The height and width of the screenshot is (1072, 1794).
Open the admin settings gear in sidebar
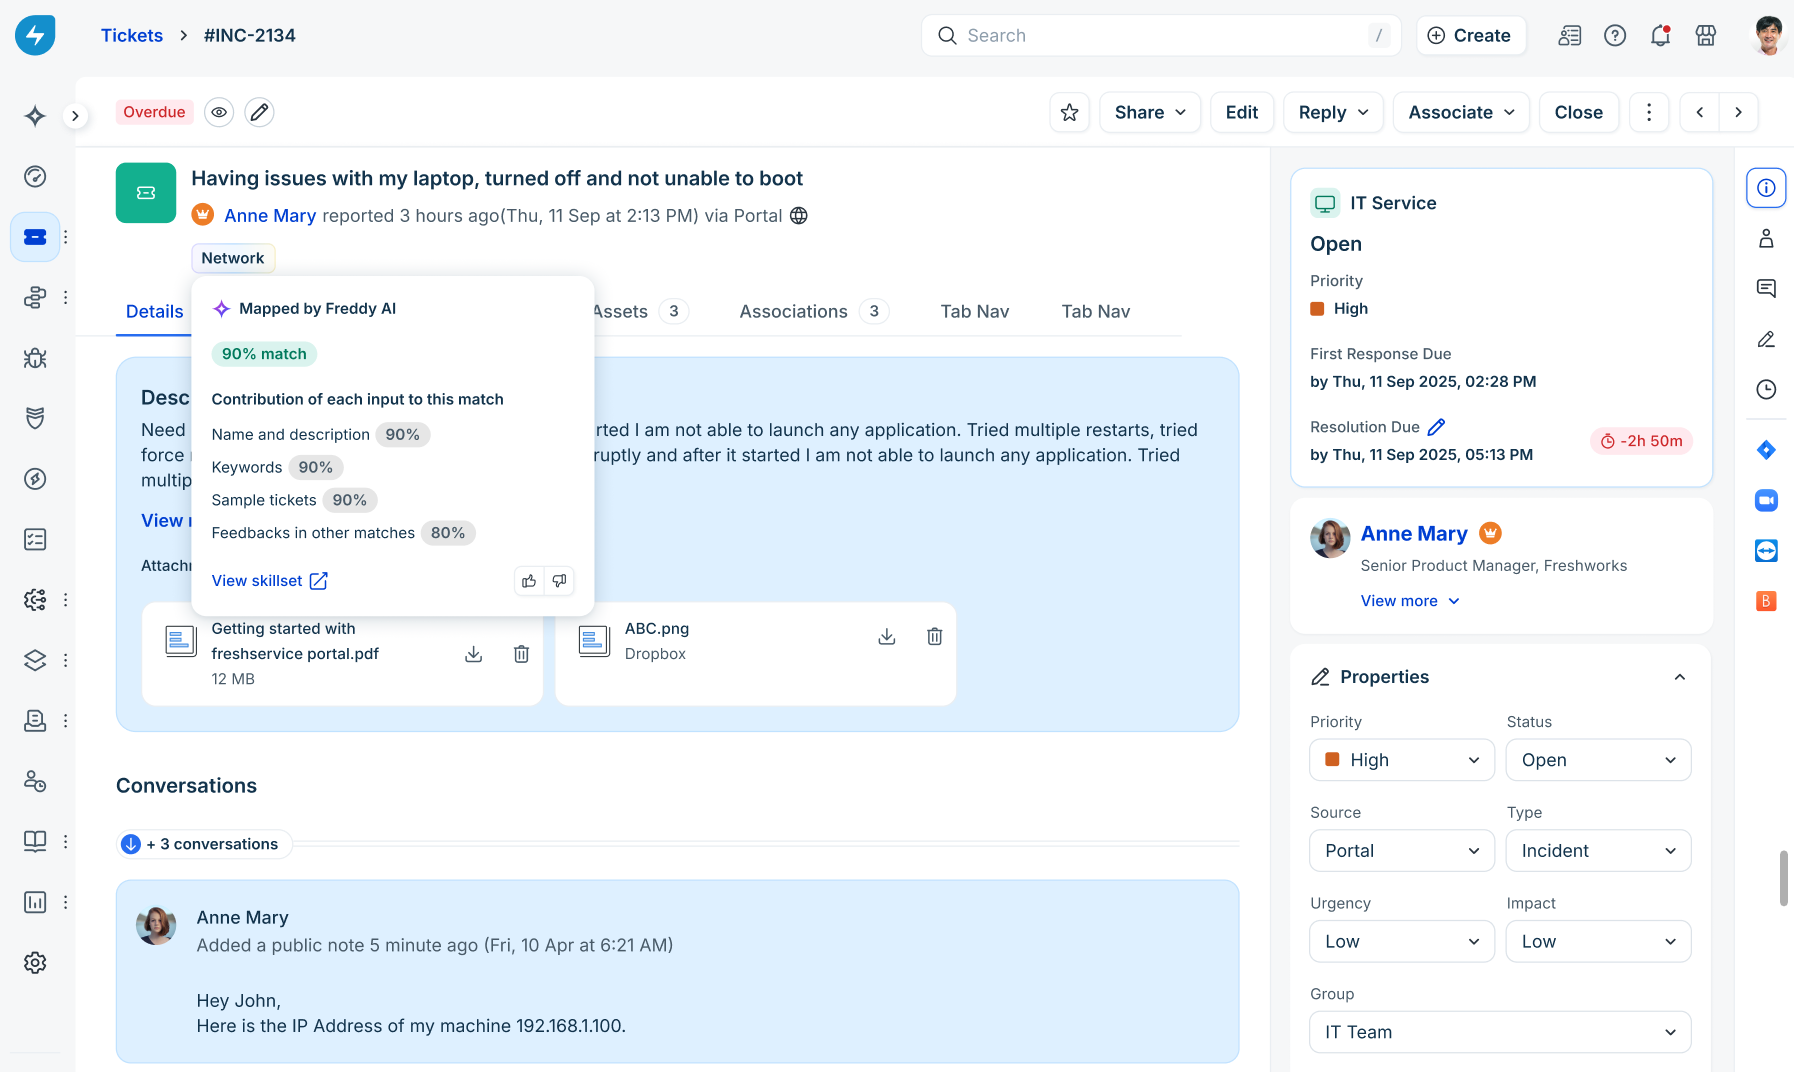pos(35,963)
